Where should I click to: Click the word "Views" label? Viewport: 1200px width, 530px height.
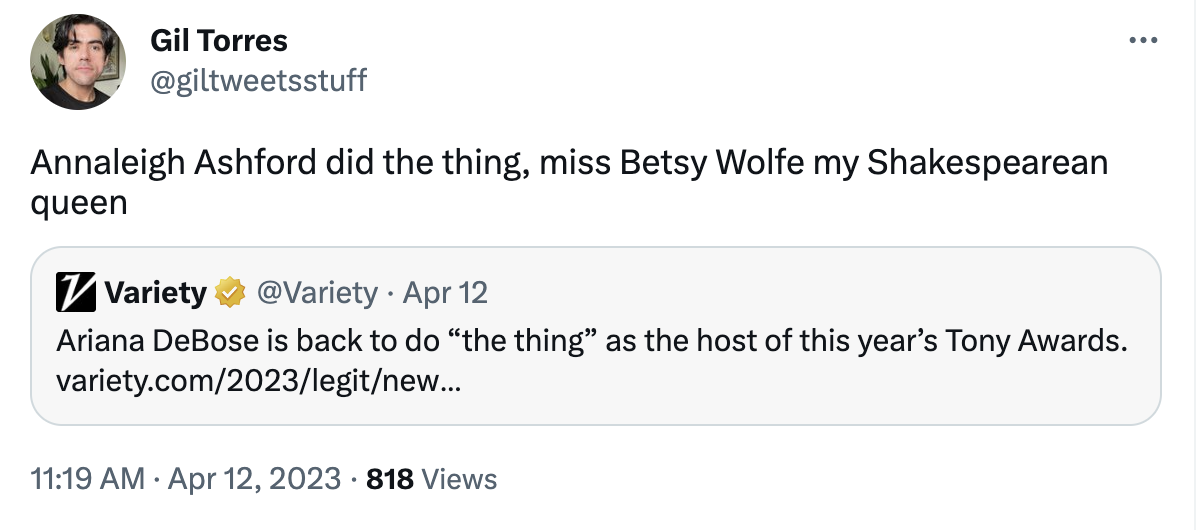pyautogui.click(x=459, y=479)
